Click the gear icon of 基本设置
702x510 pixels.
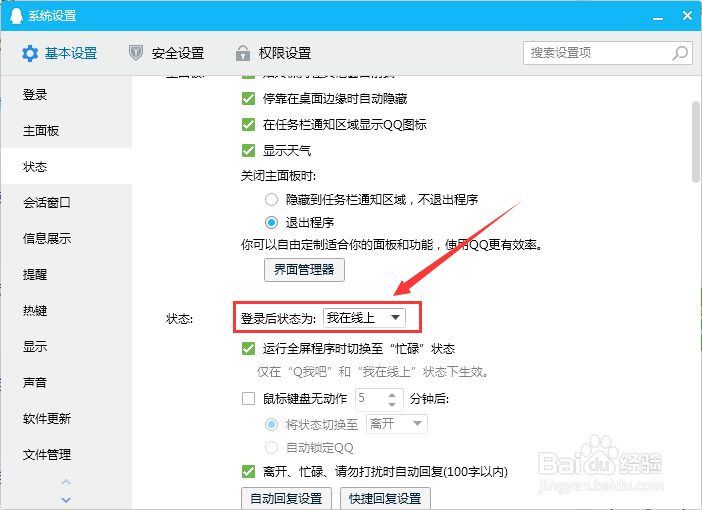(30, 53)
